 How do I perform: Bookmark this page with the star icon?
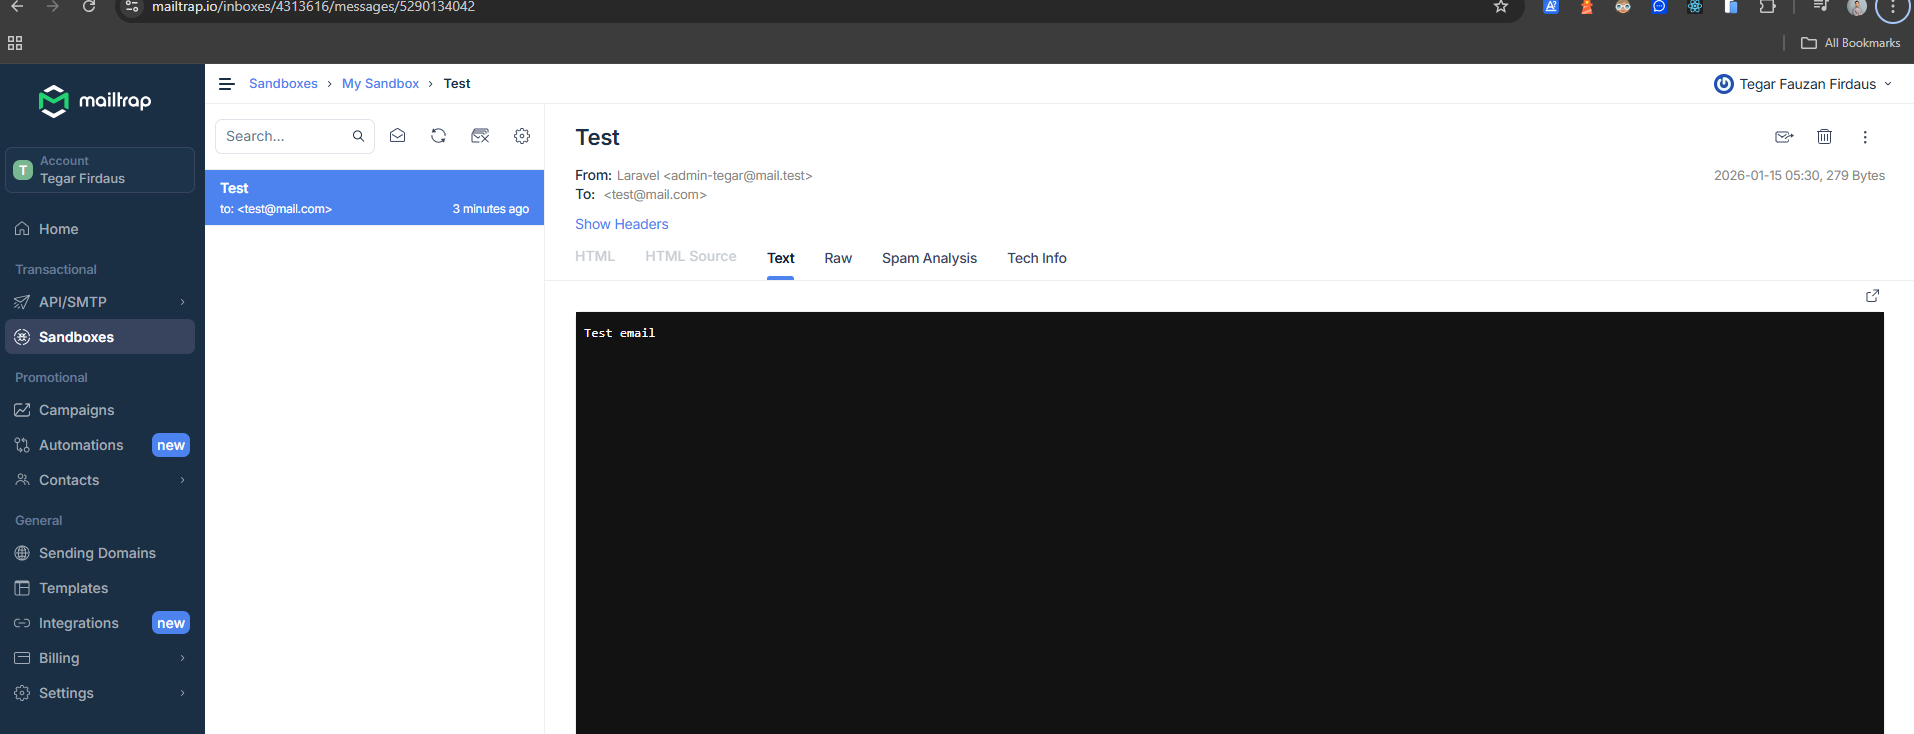point(1500,7)
